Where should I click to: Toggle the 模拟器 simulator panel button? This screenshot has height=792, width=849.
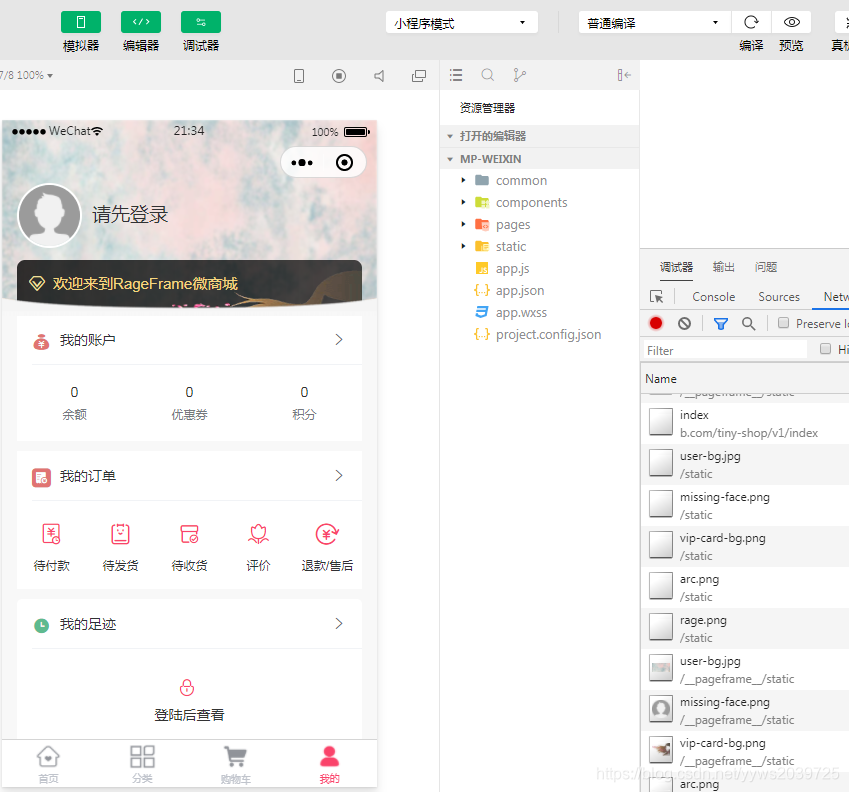click(81, 22)
